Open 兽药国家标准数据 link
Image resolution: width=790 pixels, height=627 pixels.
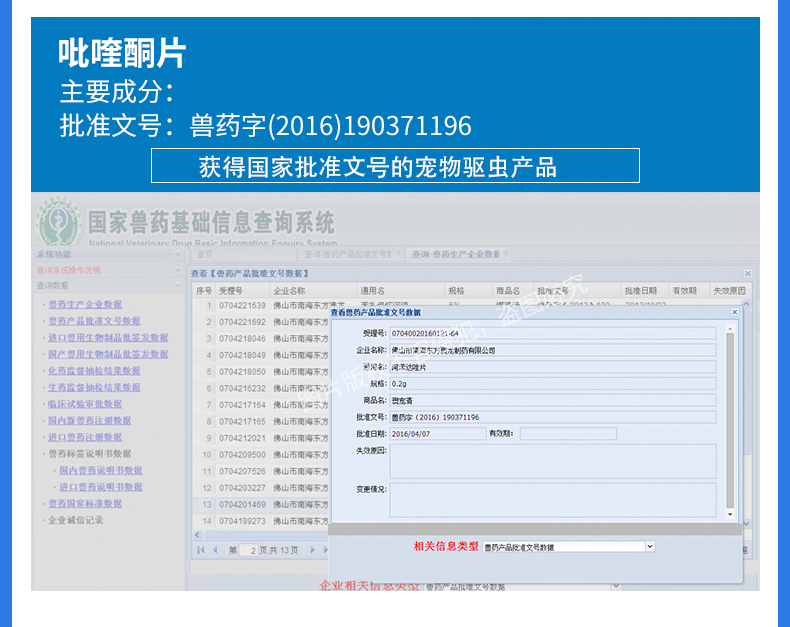pyautogui.click(x=85, y=504)
